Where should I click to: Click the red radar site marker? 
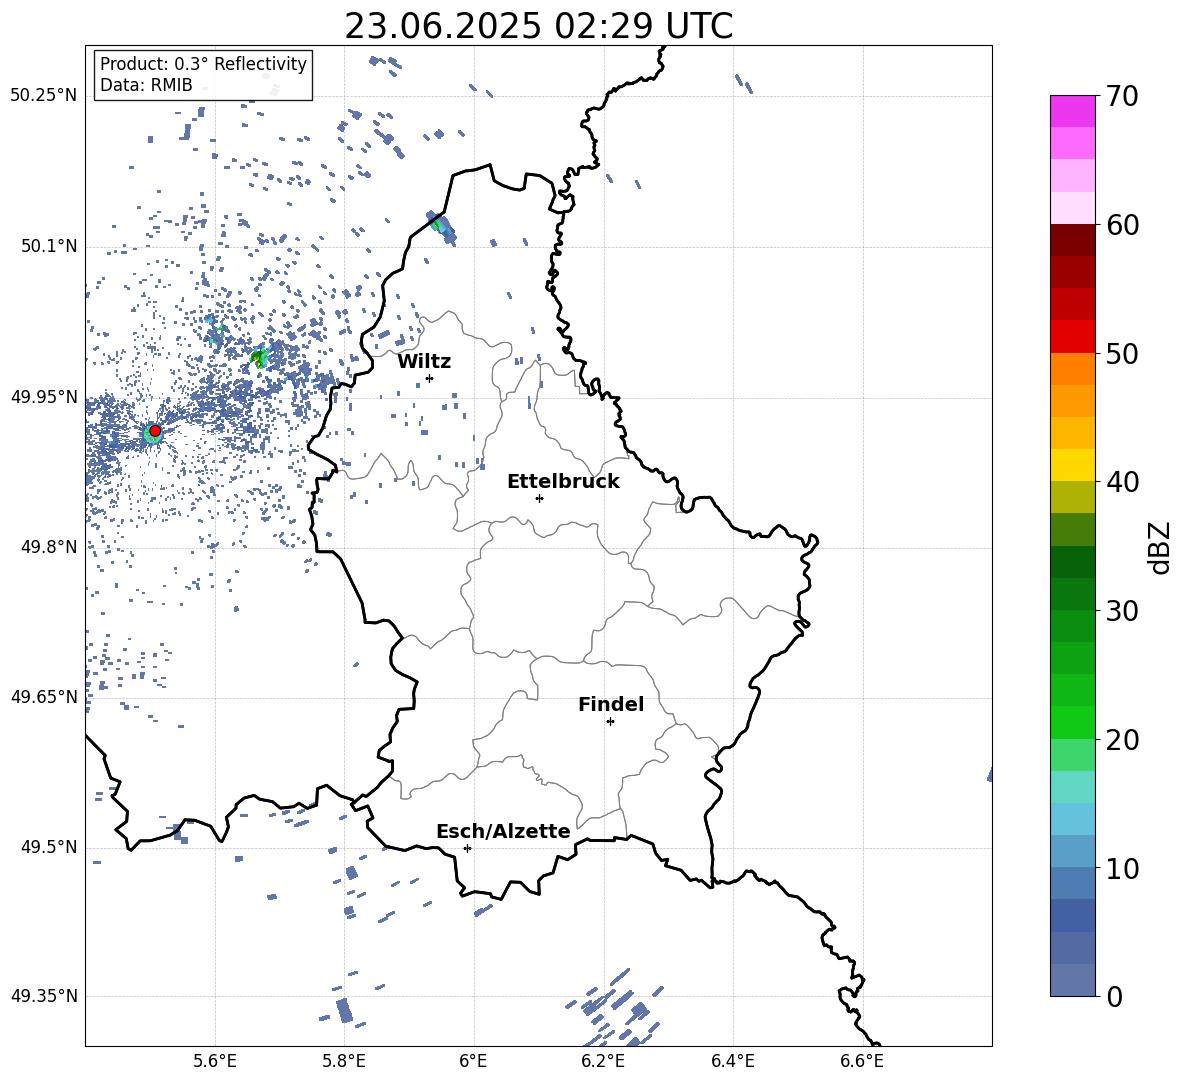155,430
